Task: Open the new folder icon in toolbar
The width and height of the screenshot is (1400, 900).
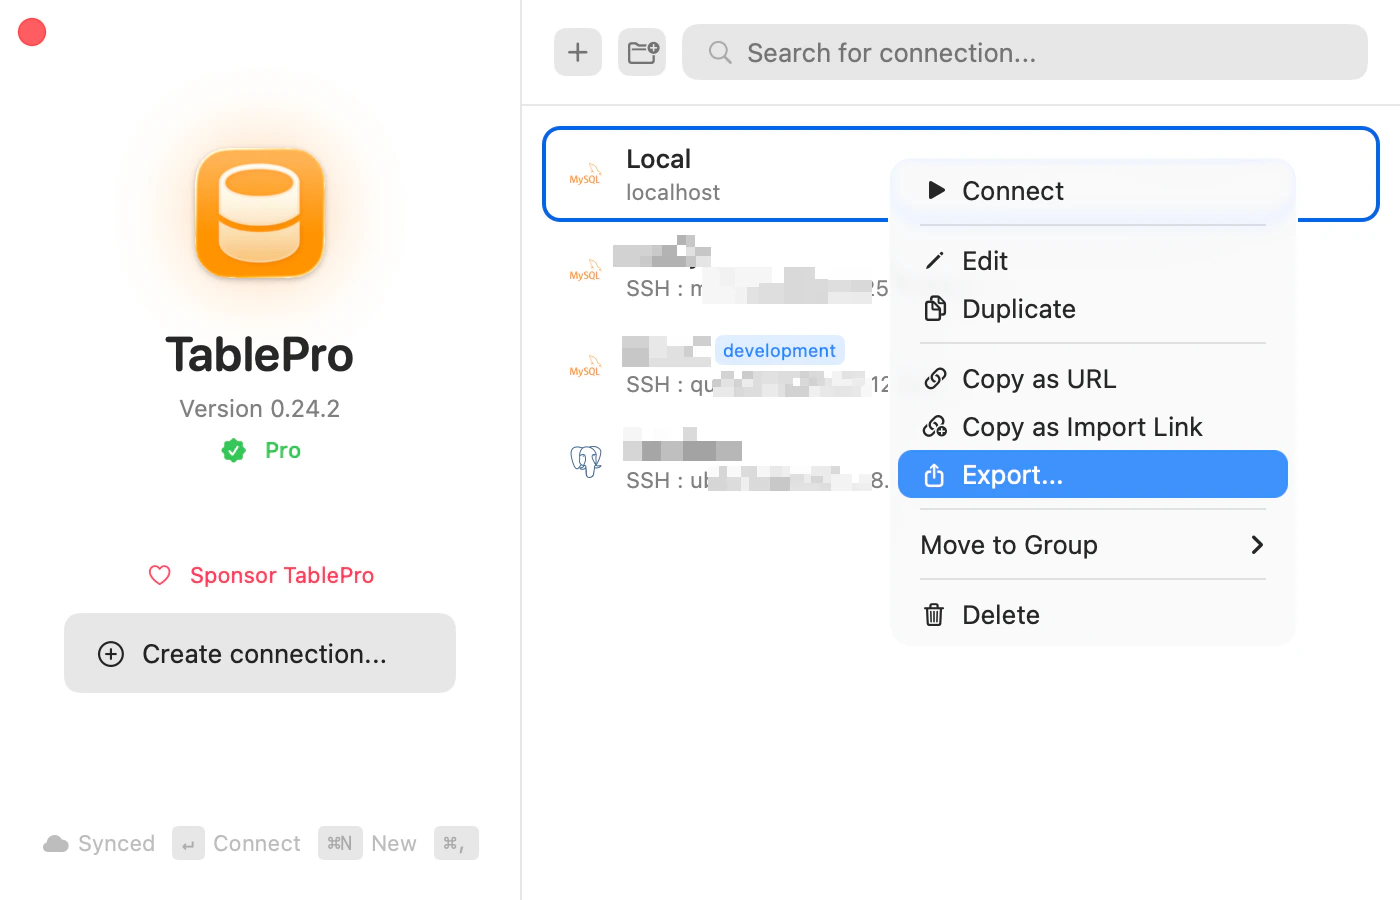Action: pos(641,52)
